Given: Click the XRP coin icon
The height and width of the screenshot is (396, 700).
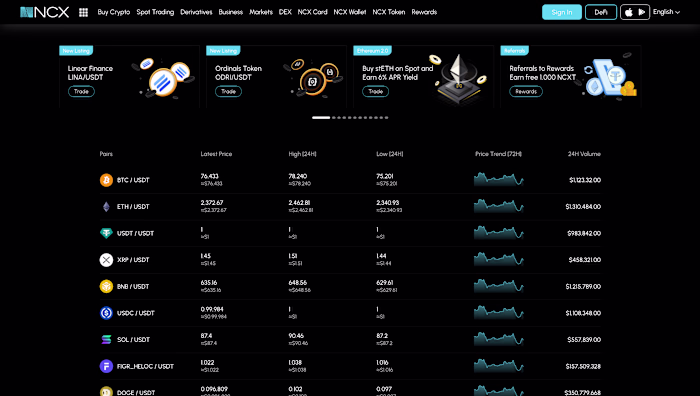Looking at the screenshot, I should [106, 260].
